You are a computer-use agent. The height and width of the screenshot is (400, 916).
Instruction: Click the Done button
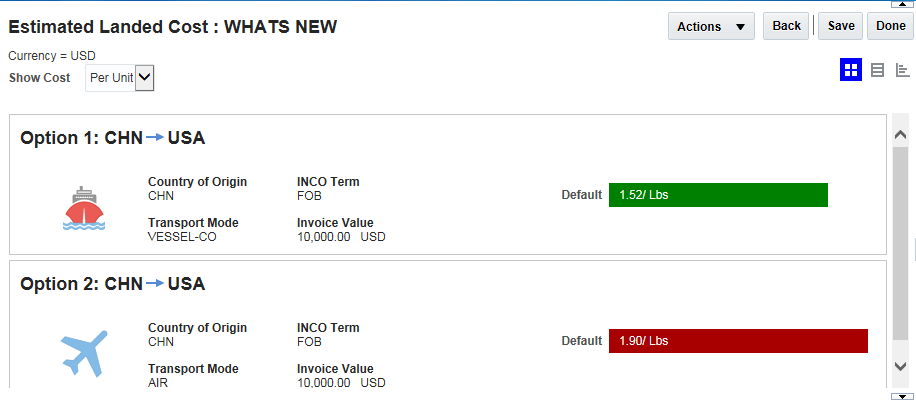[890, 27]
